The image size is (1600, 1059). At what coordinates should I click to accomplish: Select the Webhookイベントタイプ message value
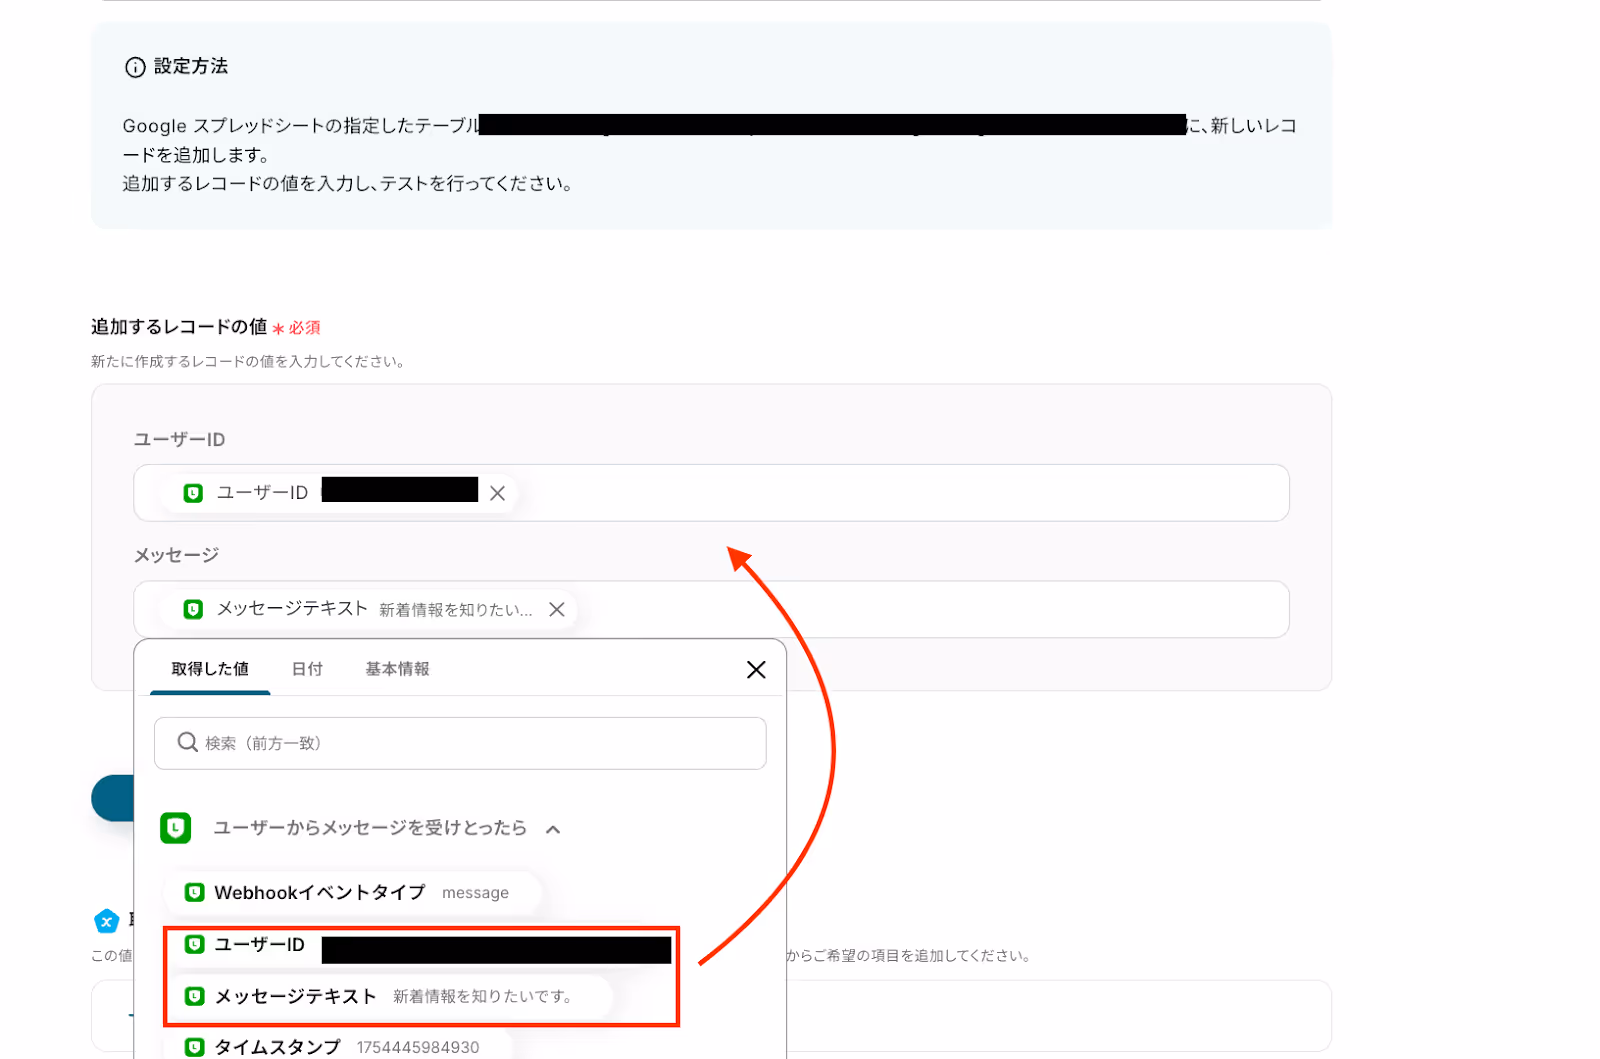pyautogui.click(x=352, y=892)
